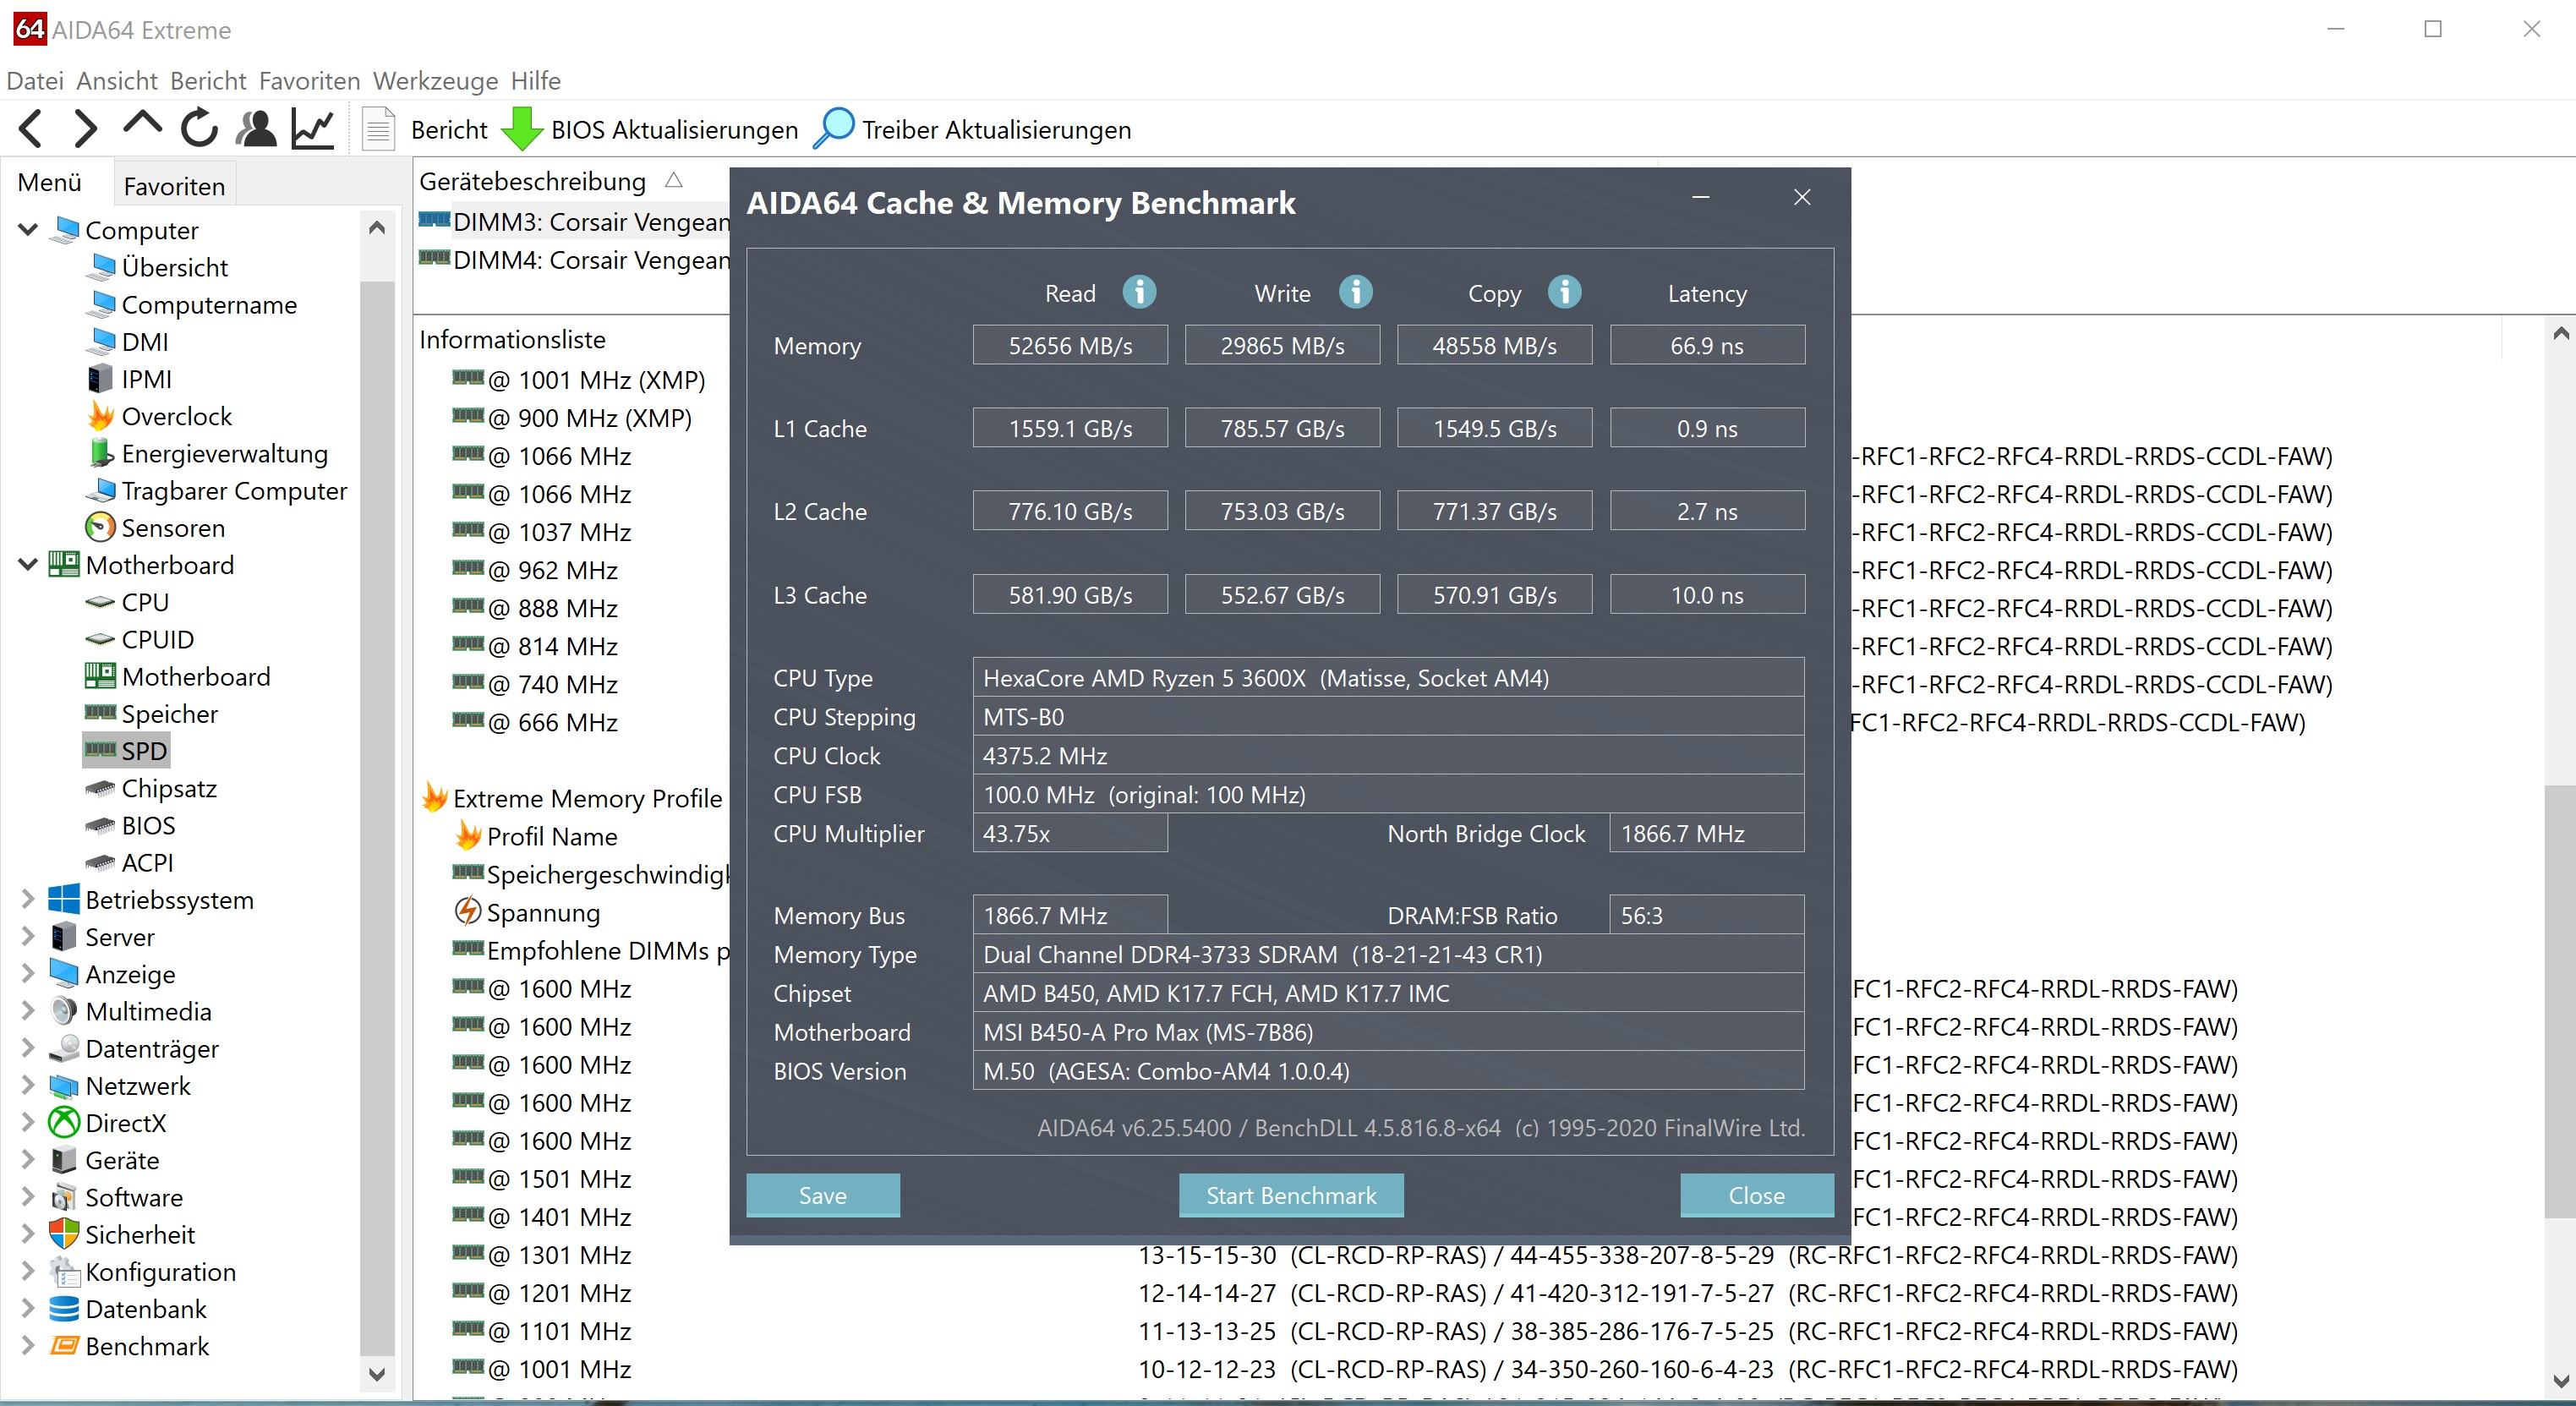The height and width of the screenshot is (1406, 2576).
Task: Show Copy benchmark info icon
Action: point(1564,292)
